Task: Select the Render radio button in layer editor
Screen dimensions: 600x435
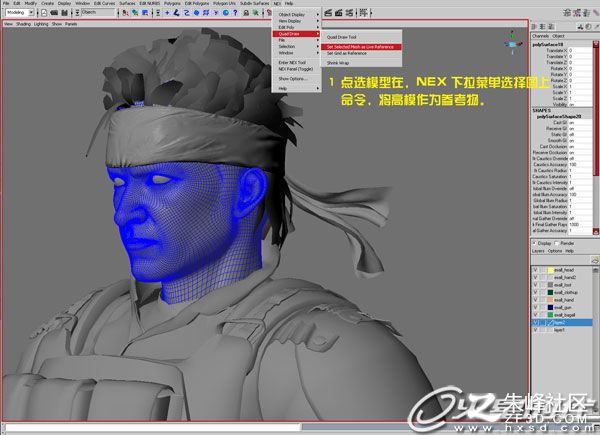Action: (x=557, y=243)
